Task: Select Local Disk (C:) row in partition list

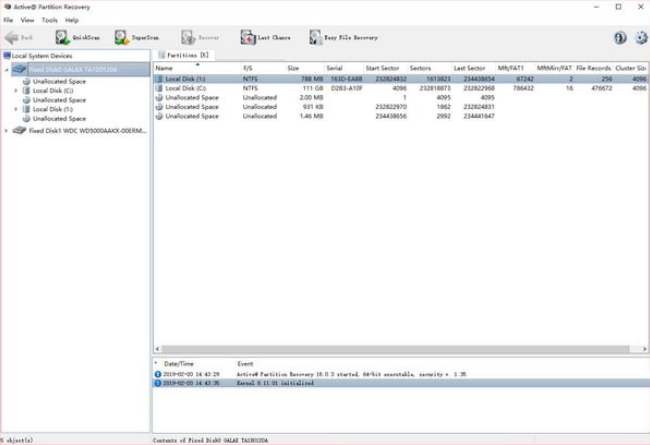Action: (400, 88)
